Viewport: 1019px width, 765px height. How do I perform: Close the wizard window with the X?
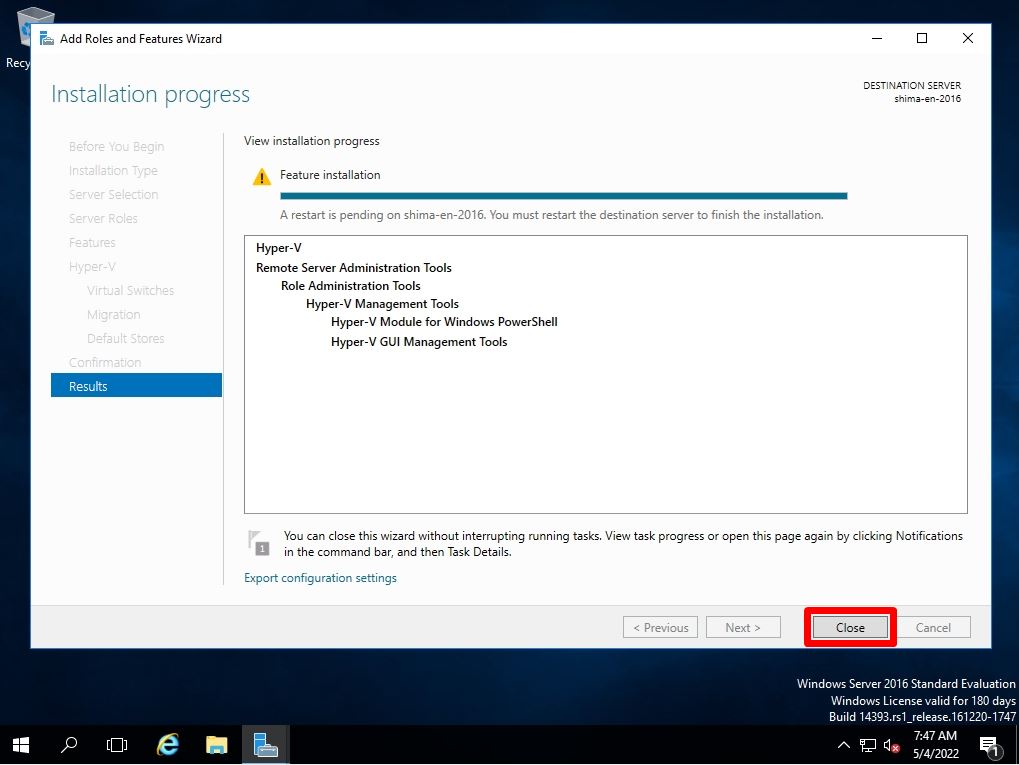click(968, 38)
